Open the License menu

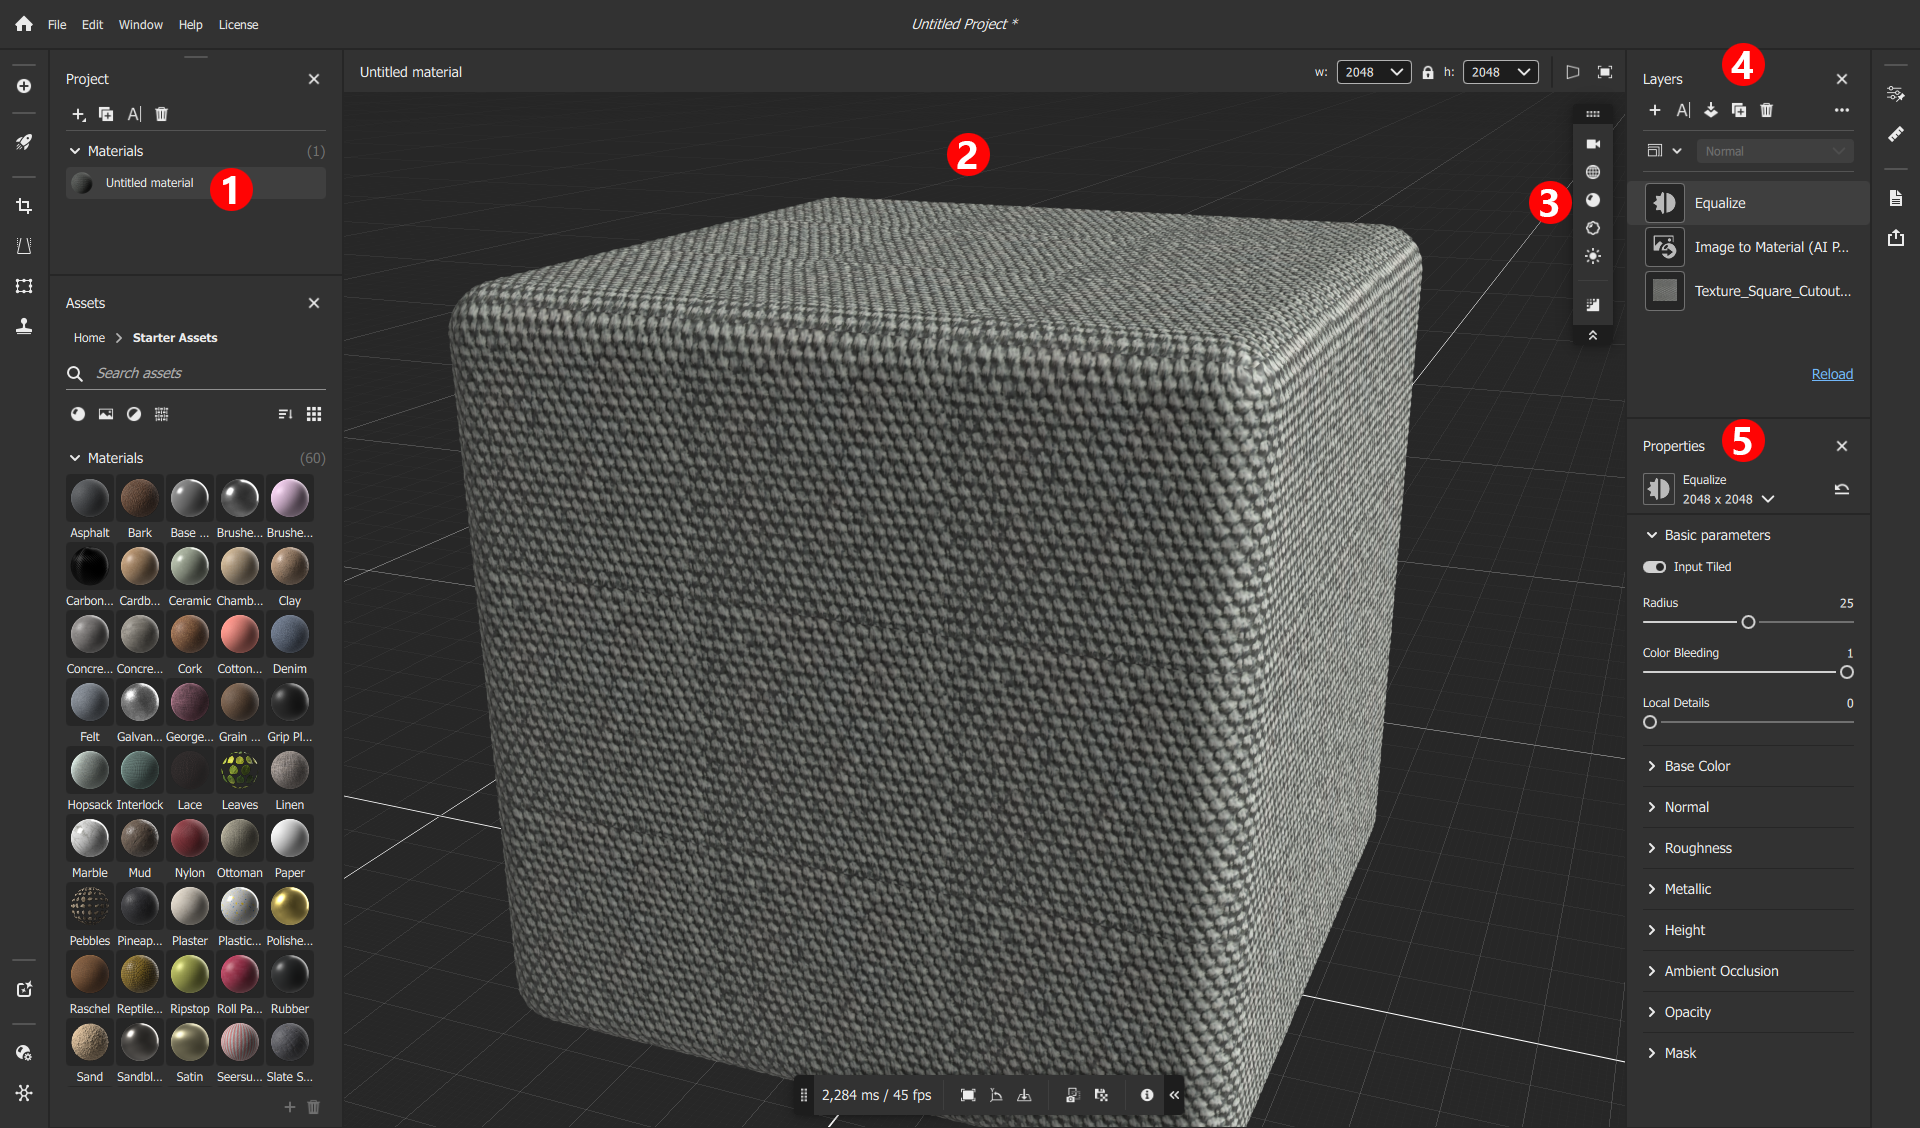pos(238,25)
